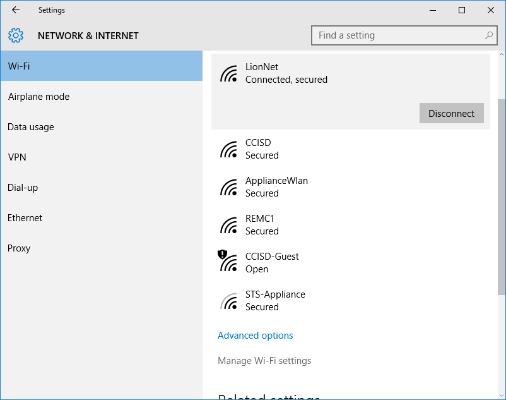Viewport: 506px width, 400px height.
Task: Go to VPN settings
Action: point(101,157)
